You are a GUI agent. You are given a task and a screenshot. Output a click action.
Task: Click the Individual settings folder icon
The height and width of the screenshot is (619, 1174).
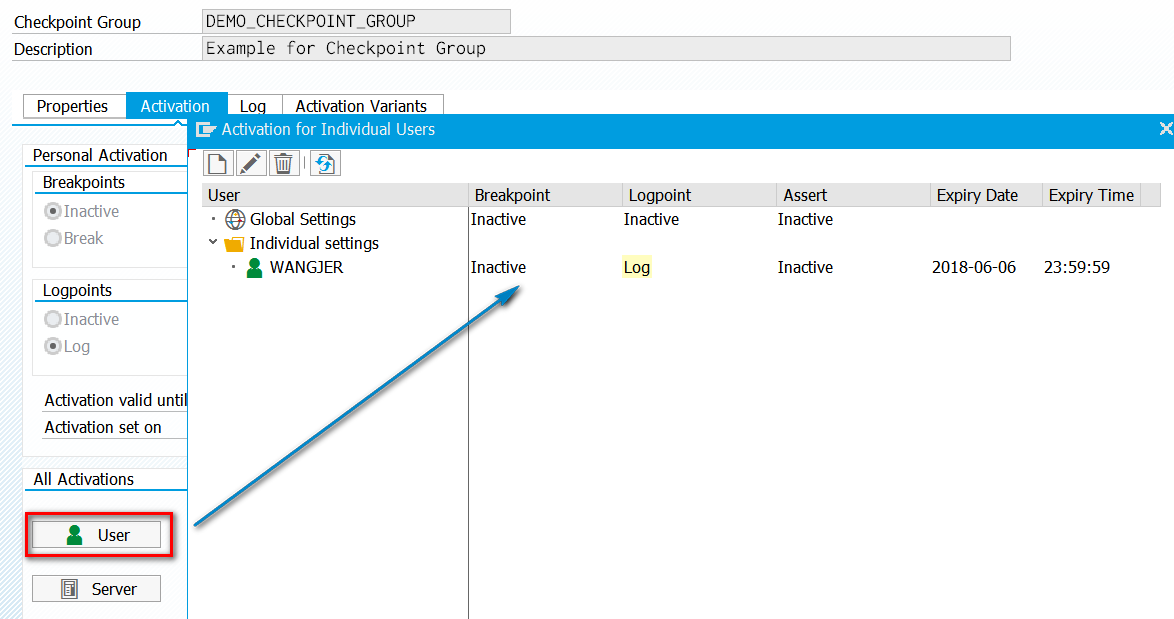click(234, 244)
